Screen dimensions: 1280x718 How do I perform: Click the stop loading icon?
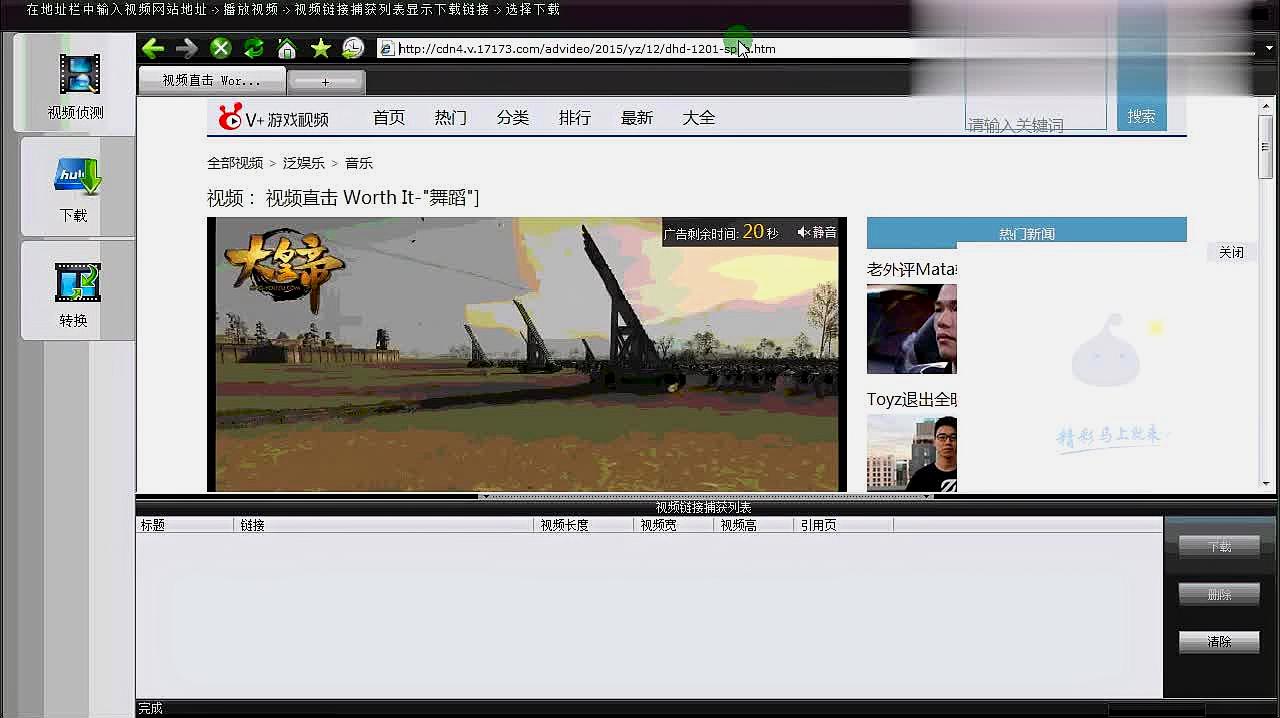(220, 48)
